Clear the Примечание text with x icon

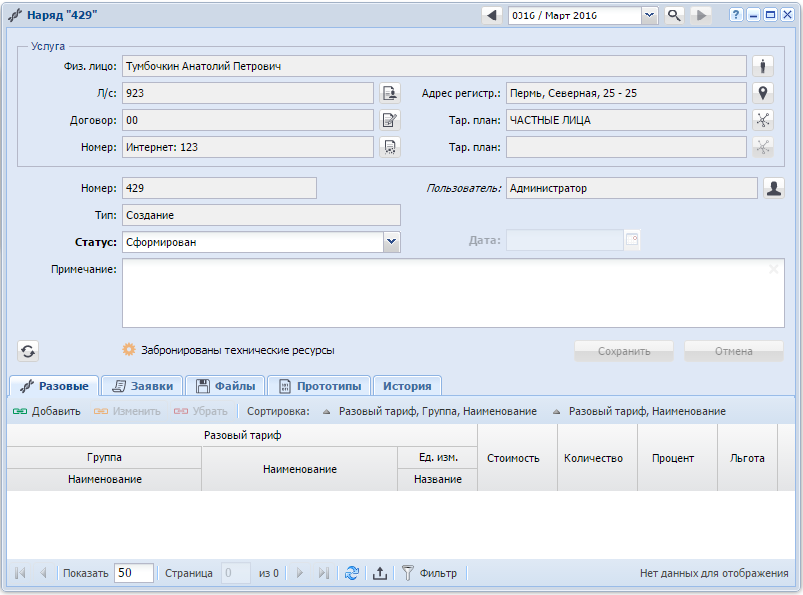pyautogui.click(x=773, y=269)
